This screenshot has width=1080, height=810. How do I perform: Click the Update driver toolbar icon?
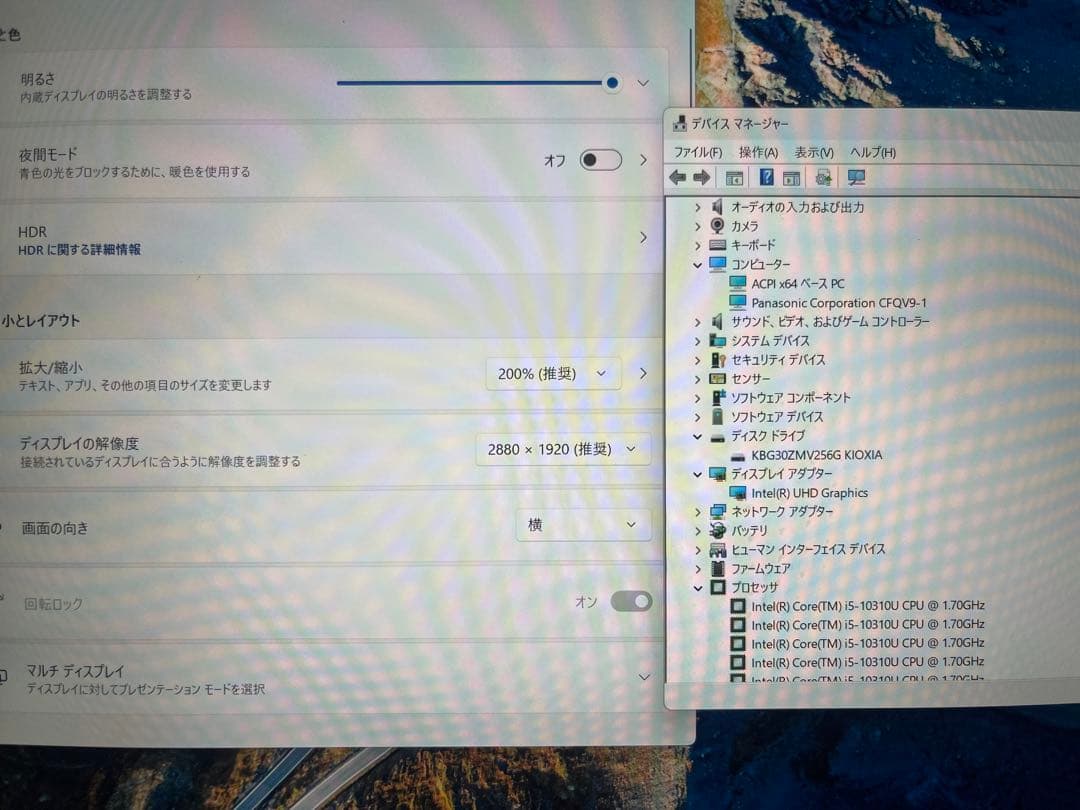[824, 177]
